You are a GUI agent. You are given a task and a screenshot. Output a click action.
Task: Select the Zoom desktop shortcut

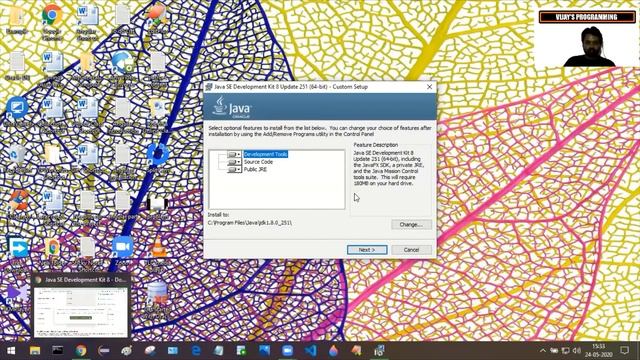pyautogui.click(x=123, y=251)
